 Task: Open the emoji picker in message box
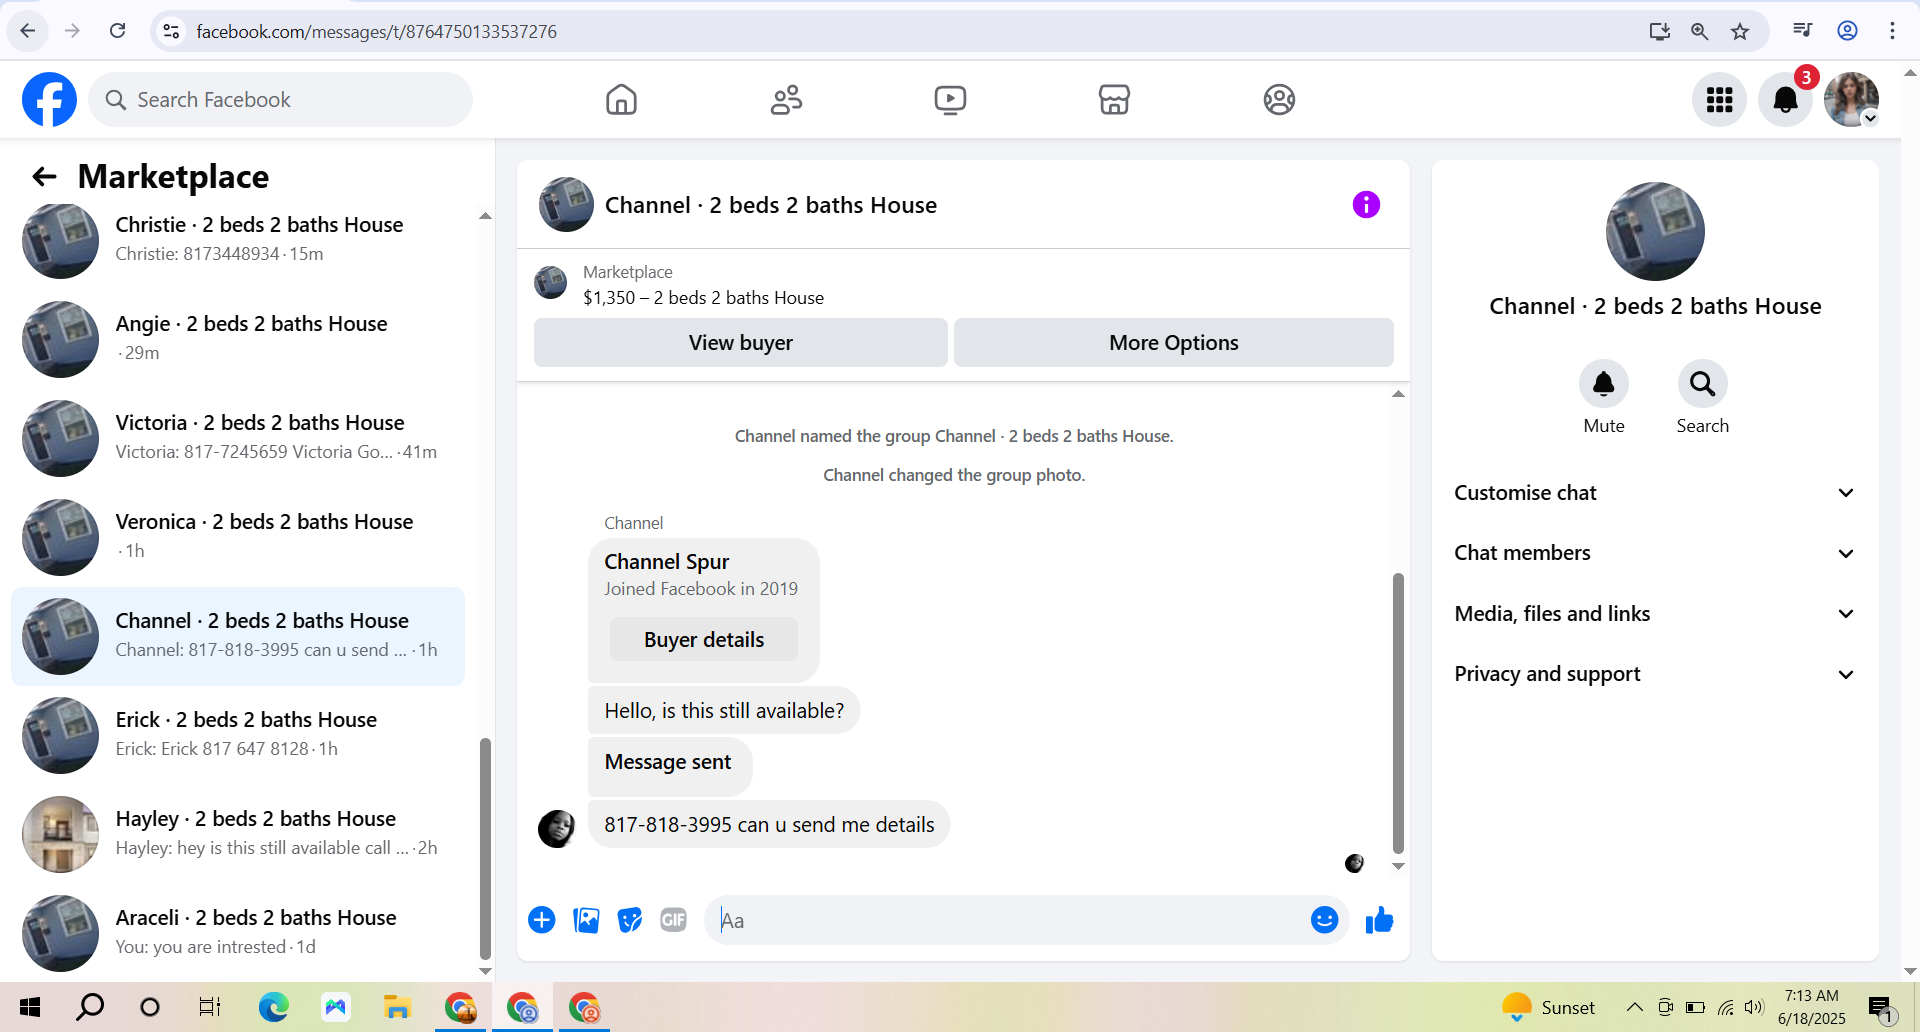pos(1324,920)
